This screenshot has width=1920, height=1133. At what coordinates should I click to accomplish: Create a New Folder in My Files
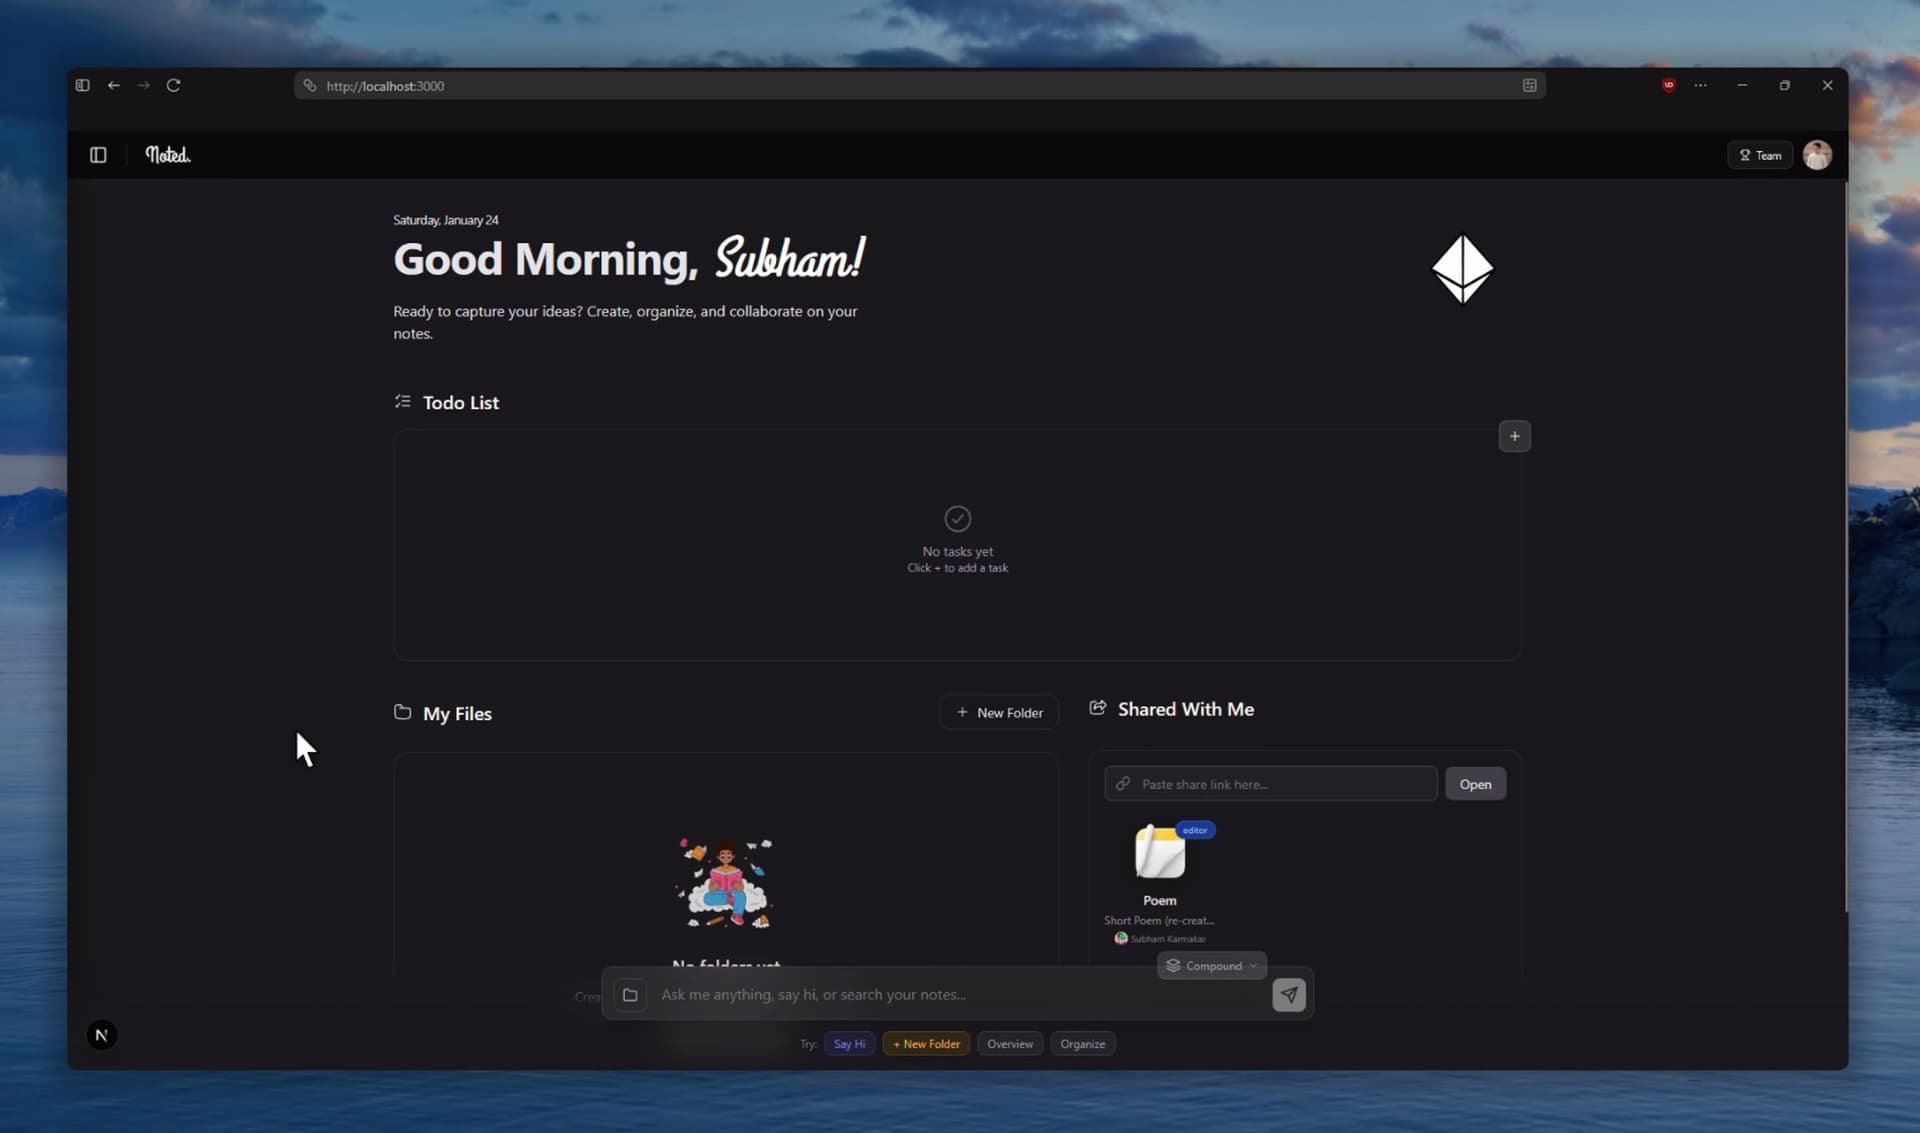pos(999,713)
